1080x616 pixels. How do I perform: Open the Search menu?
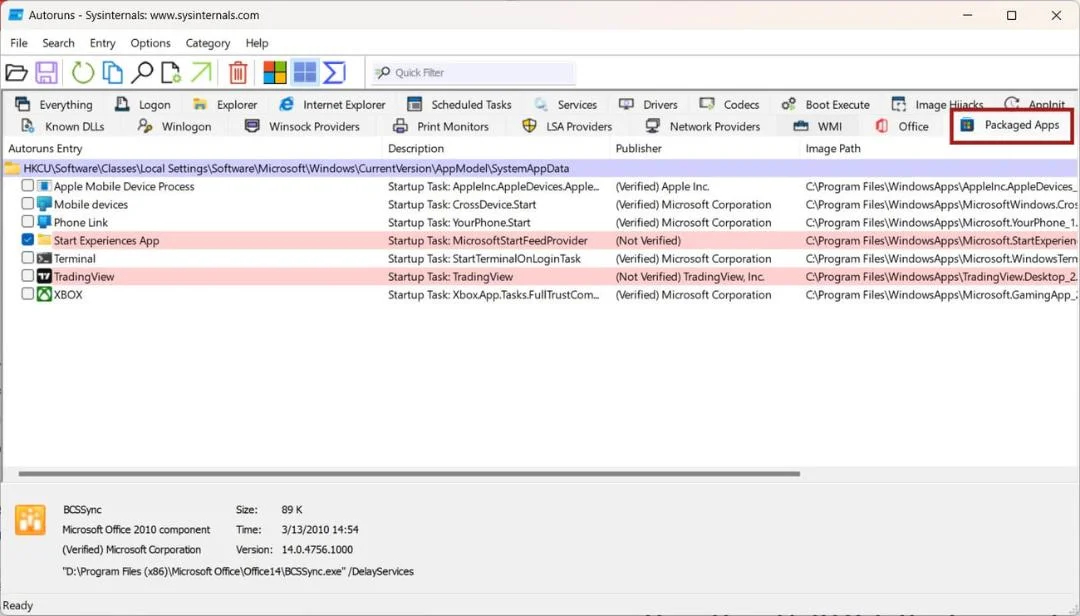(58, 43)
